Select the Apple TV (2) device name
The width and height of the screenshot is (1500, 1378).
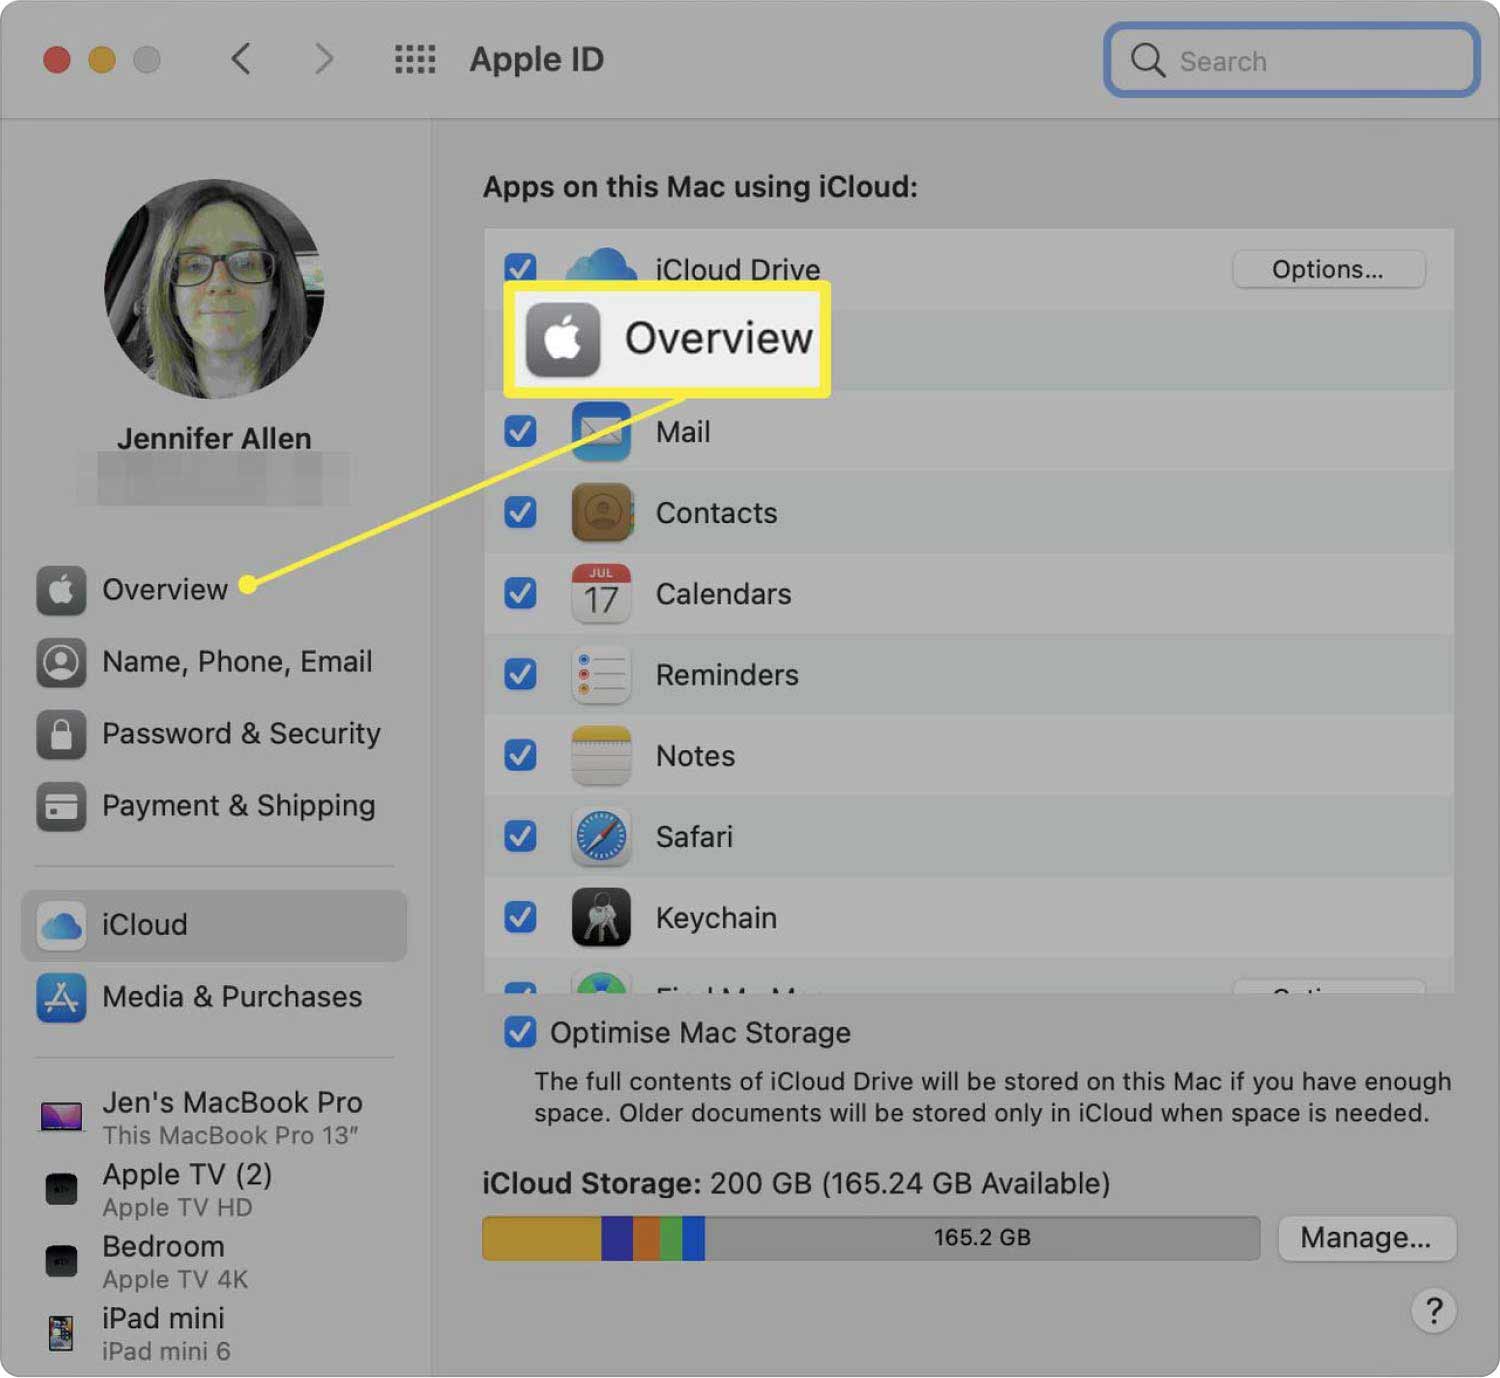[x=187, y=1175]
